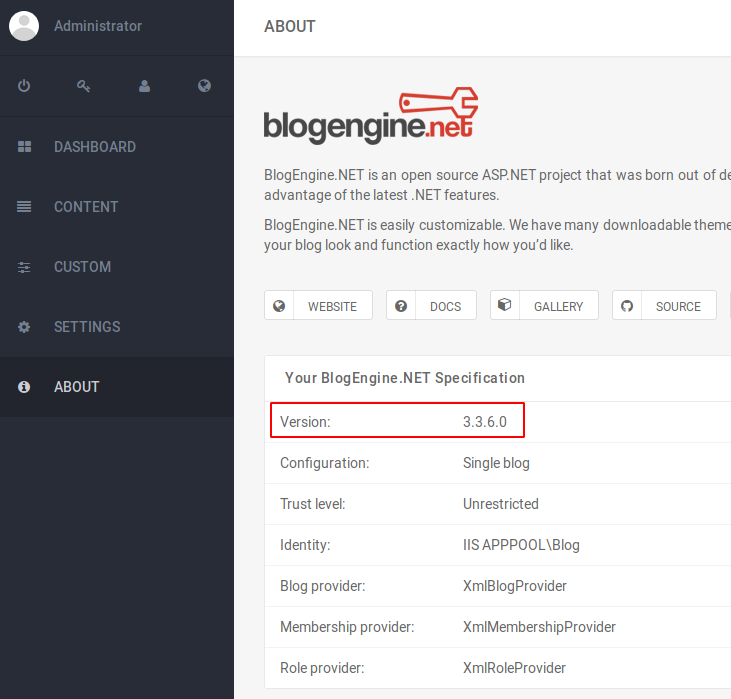Open the SETTINGS menu item
This screenshot has height=699, width=731.
[117, 327]
